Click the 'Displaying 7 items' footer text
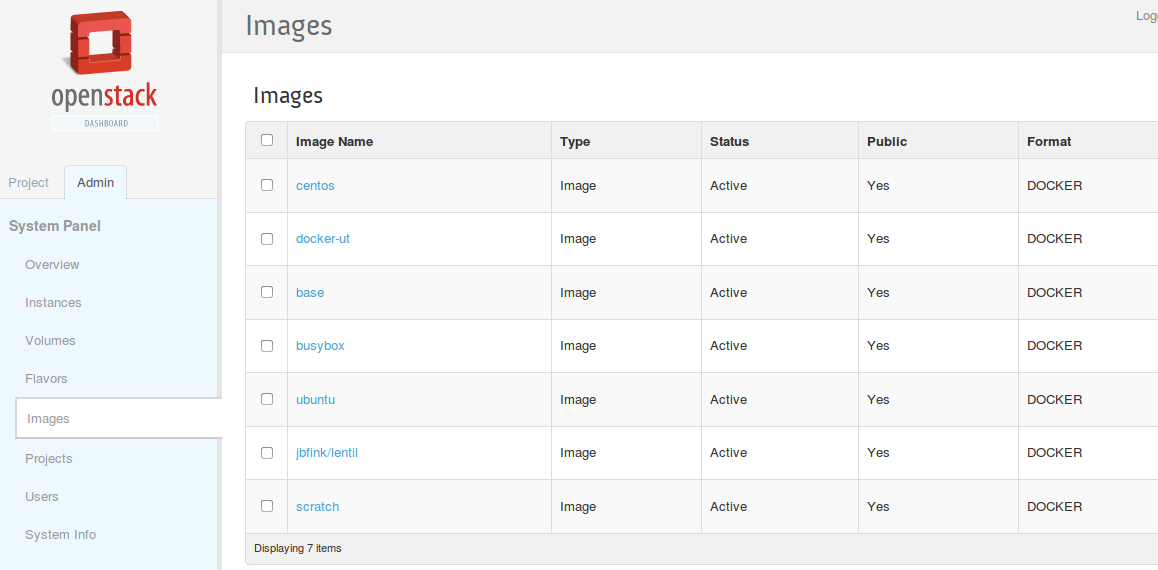Screen dimensions: 1158x570 pyautogui.click(x=298, y=549)
